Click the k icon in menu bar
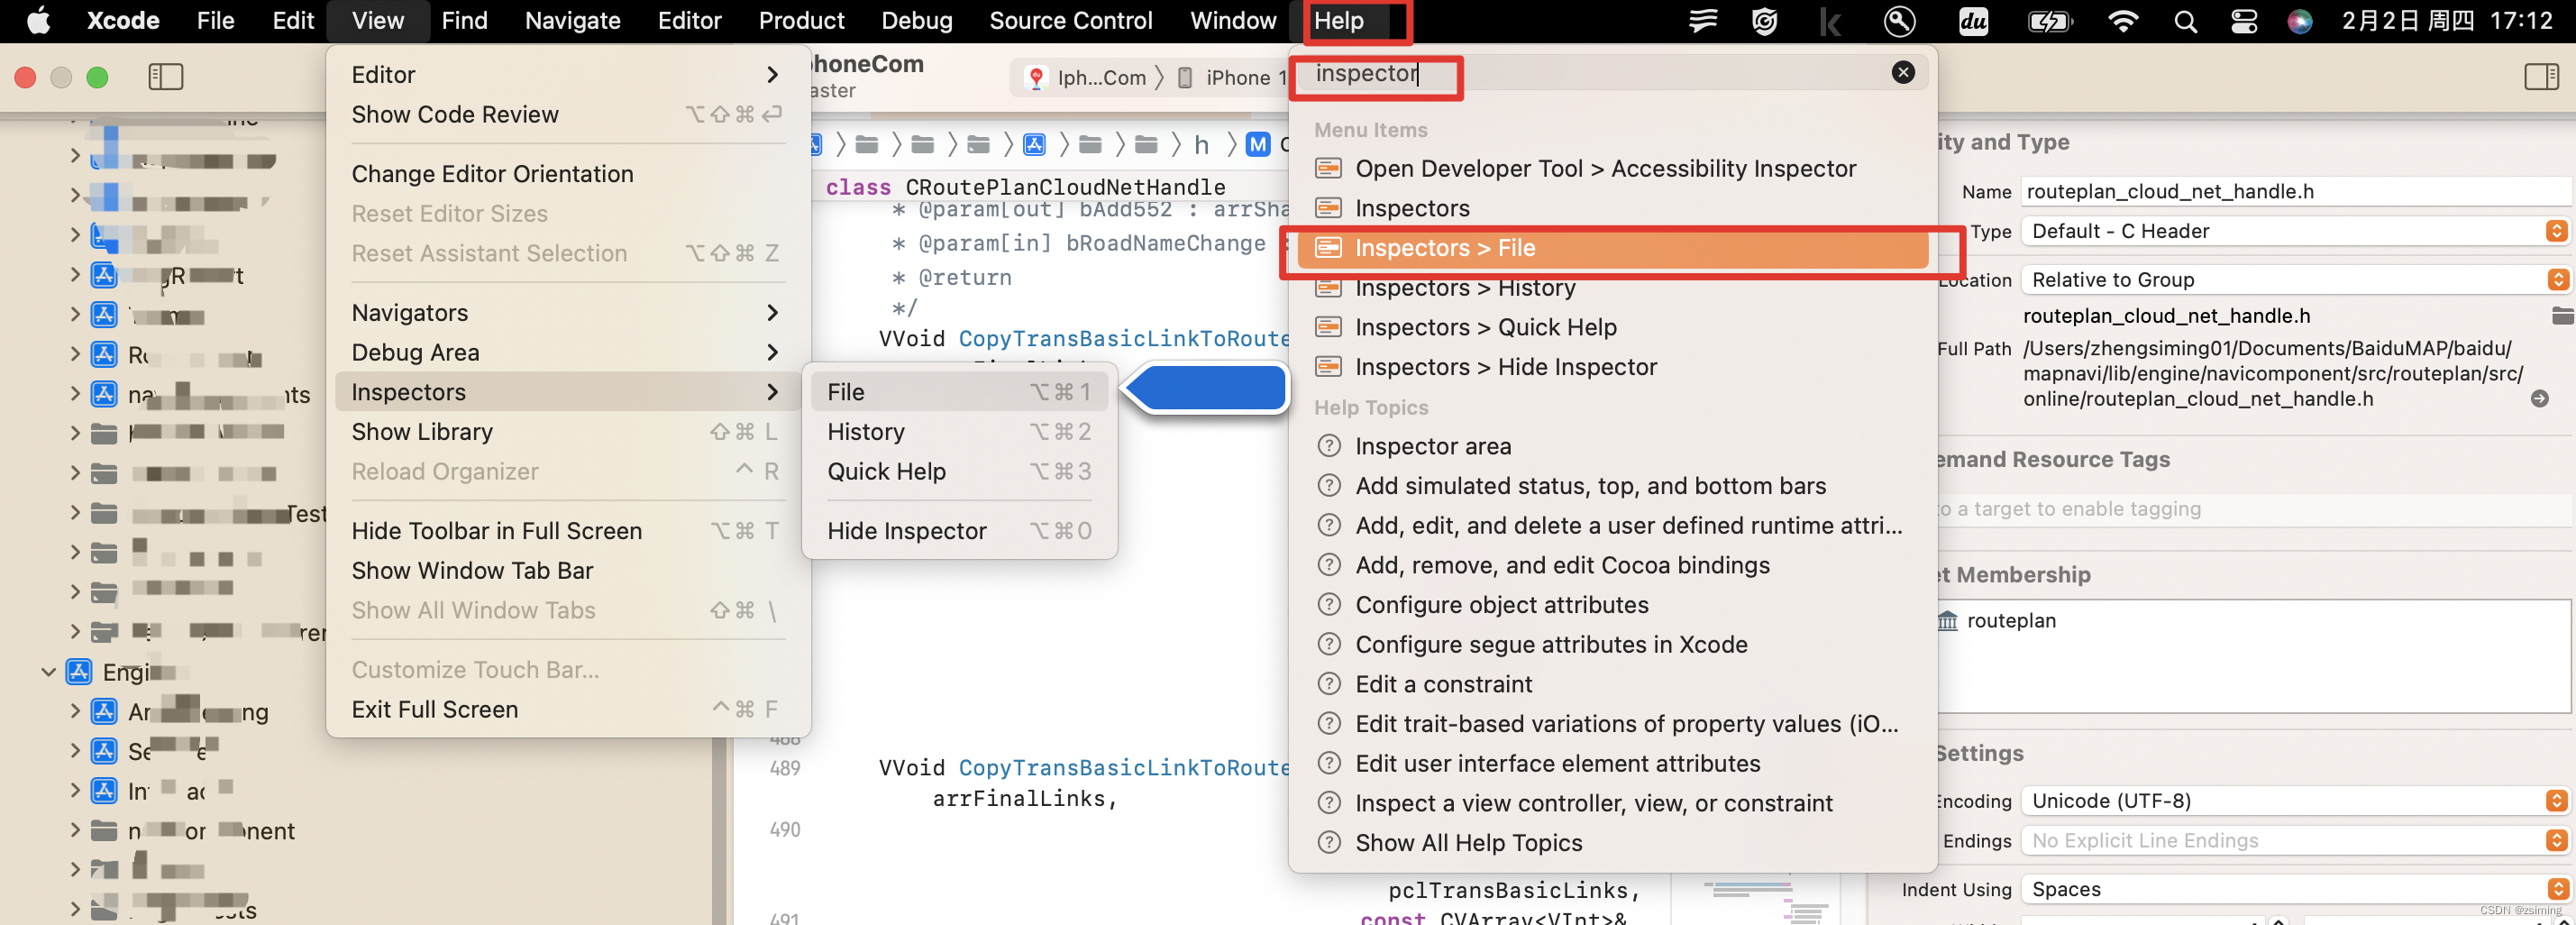Image resolution: width=2576 pixels, height=925 pixels. pos(1829,21)
